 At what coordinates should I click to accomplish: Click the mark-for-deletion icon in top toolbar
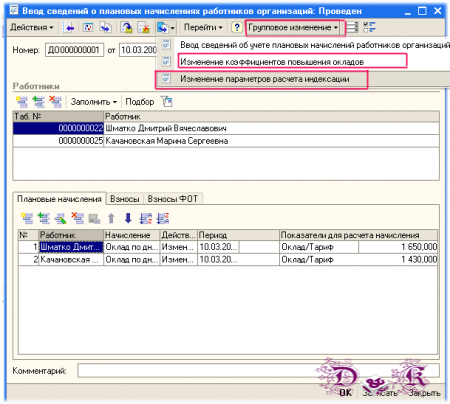coord(144,28)
